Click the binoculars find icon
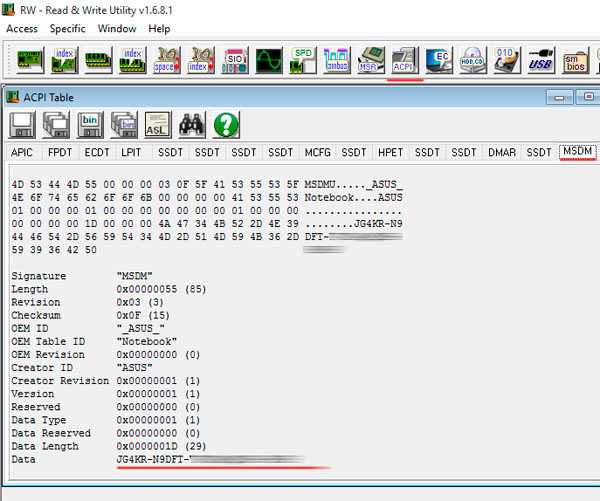Image resolution: width=600 pixels, height=501 pixels. coord(192,124)
